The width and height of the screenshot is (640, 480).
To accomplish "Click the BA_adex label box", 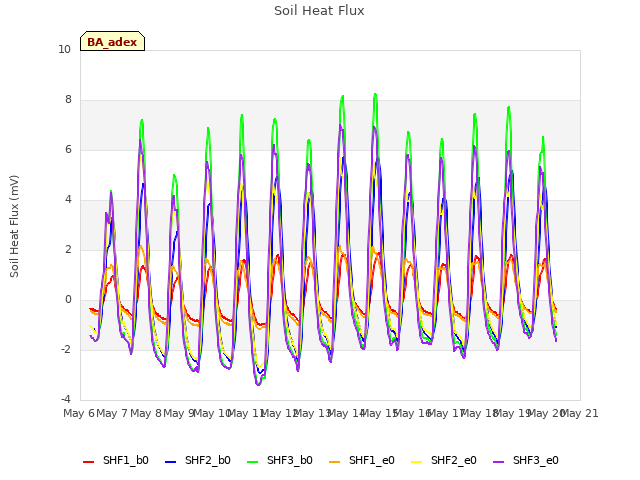I will [112, 41].
